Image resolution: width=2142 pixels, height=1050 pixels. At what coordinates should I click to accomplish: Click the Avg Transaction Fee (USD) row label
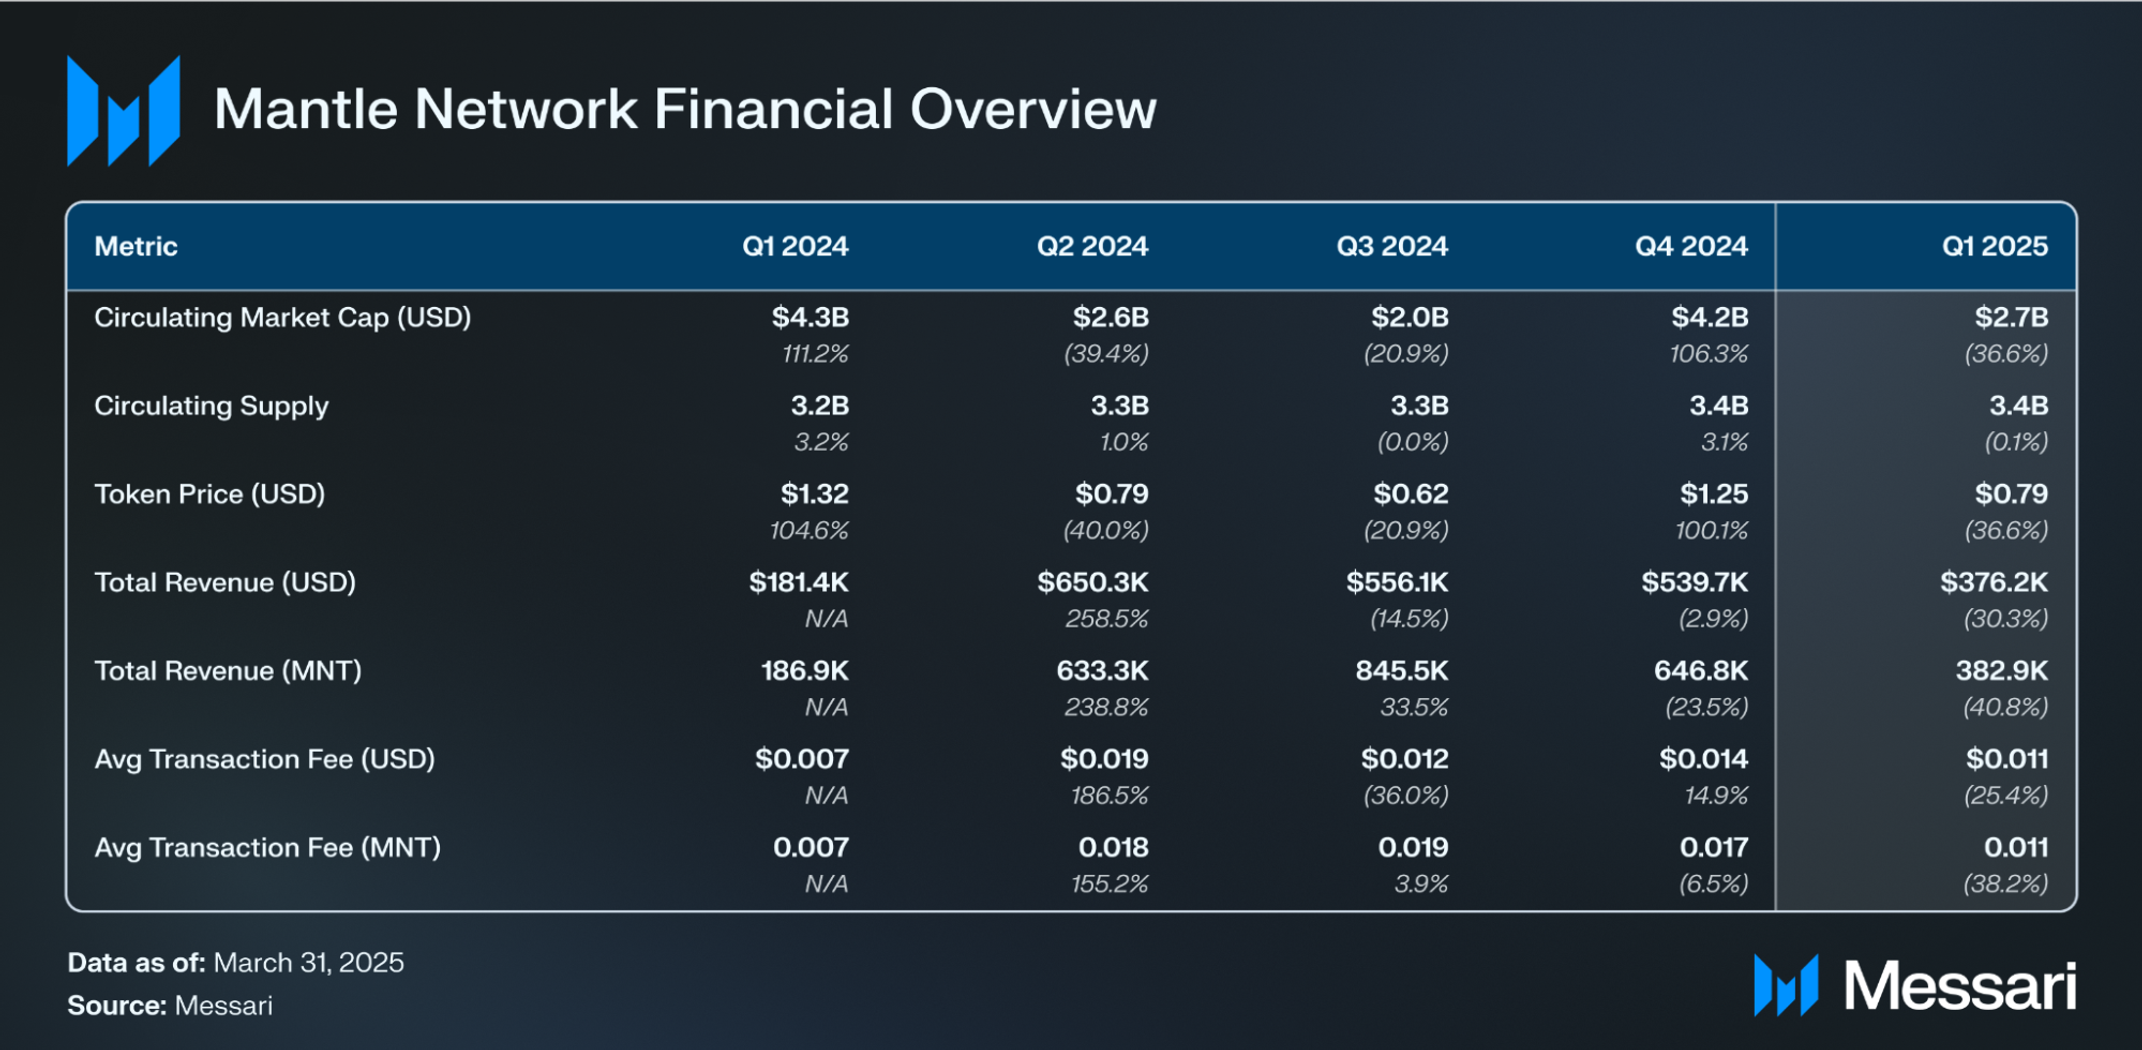265,759
